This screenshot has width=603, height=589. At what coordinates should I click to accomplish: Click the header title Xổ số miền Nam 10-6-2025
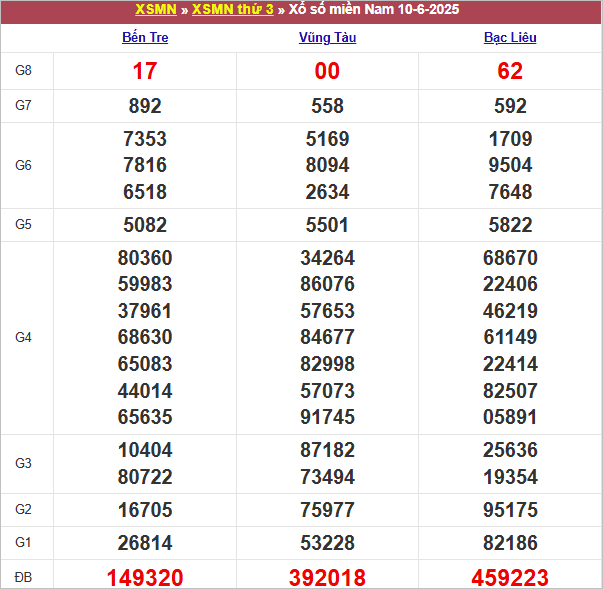click(374, 9)
